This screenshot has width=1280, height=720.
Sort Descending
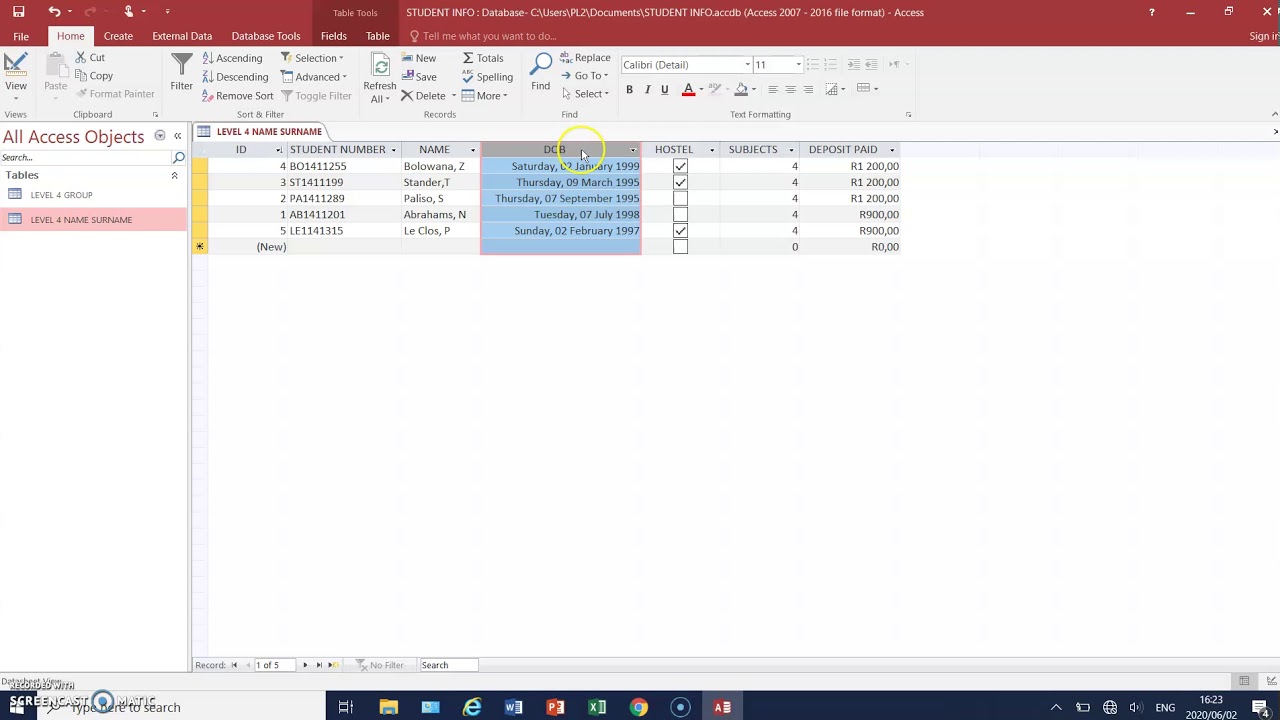point(235,77)
